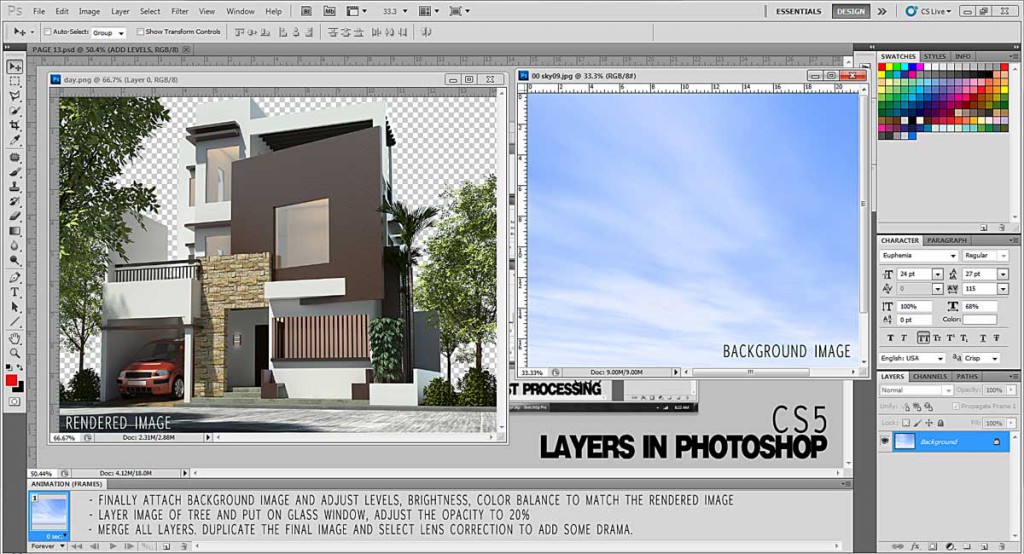Select the Background layer thumbnail
Image resolution: width=1024 pixels, height=554 pixels.
pos(904,442)
